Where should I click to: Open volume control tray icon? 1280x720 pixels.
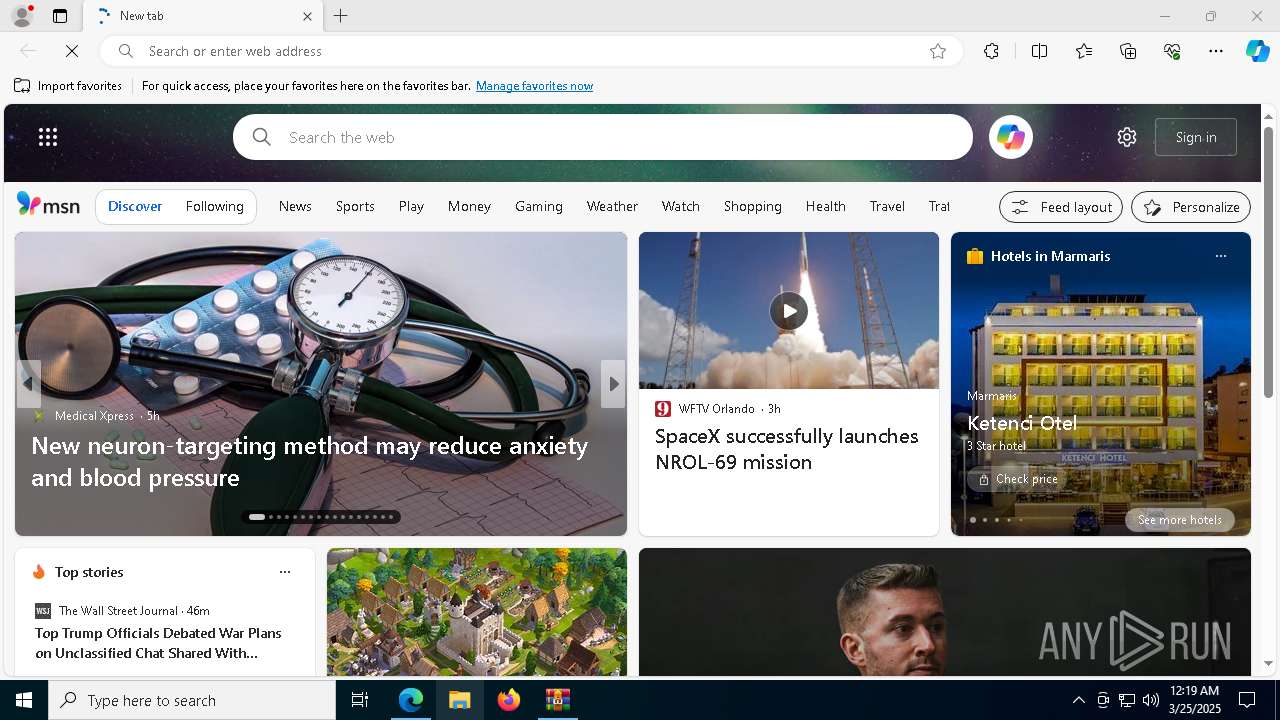[1150, 700]
